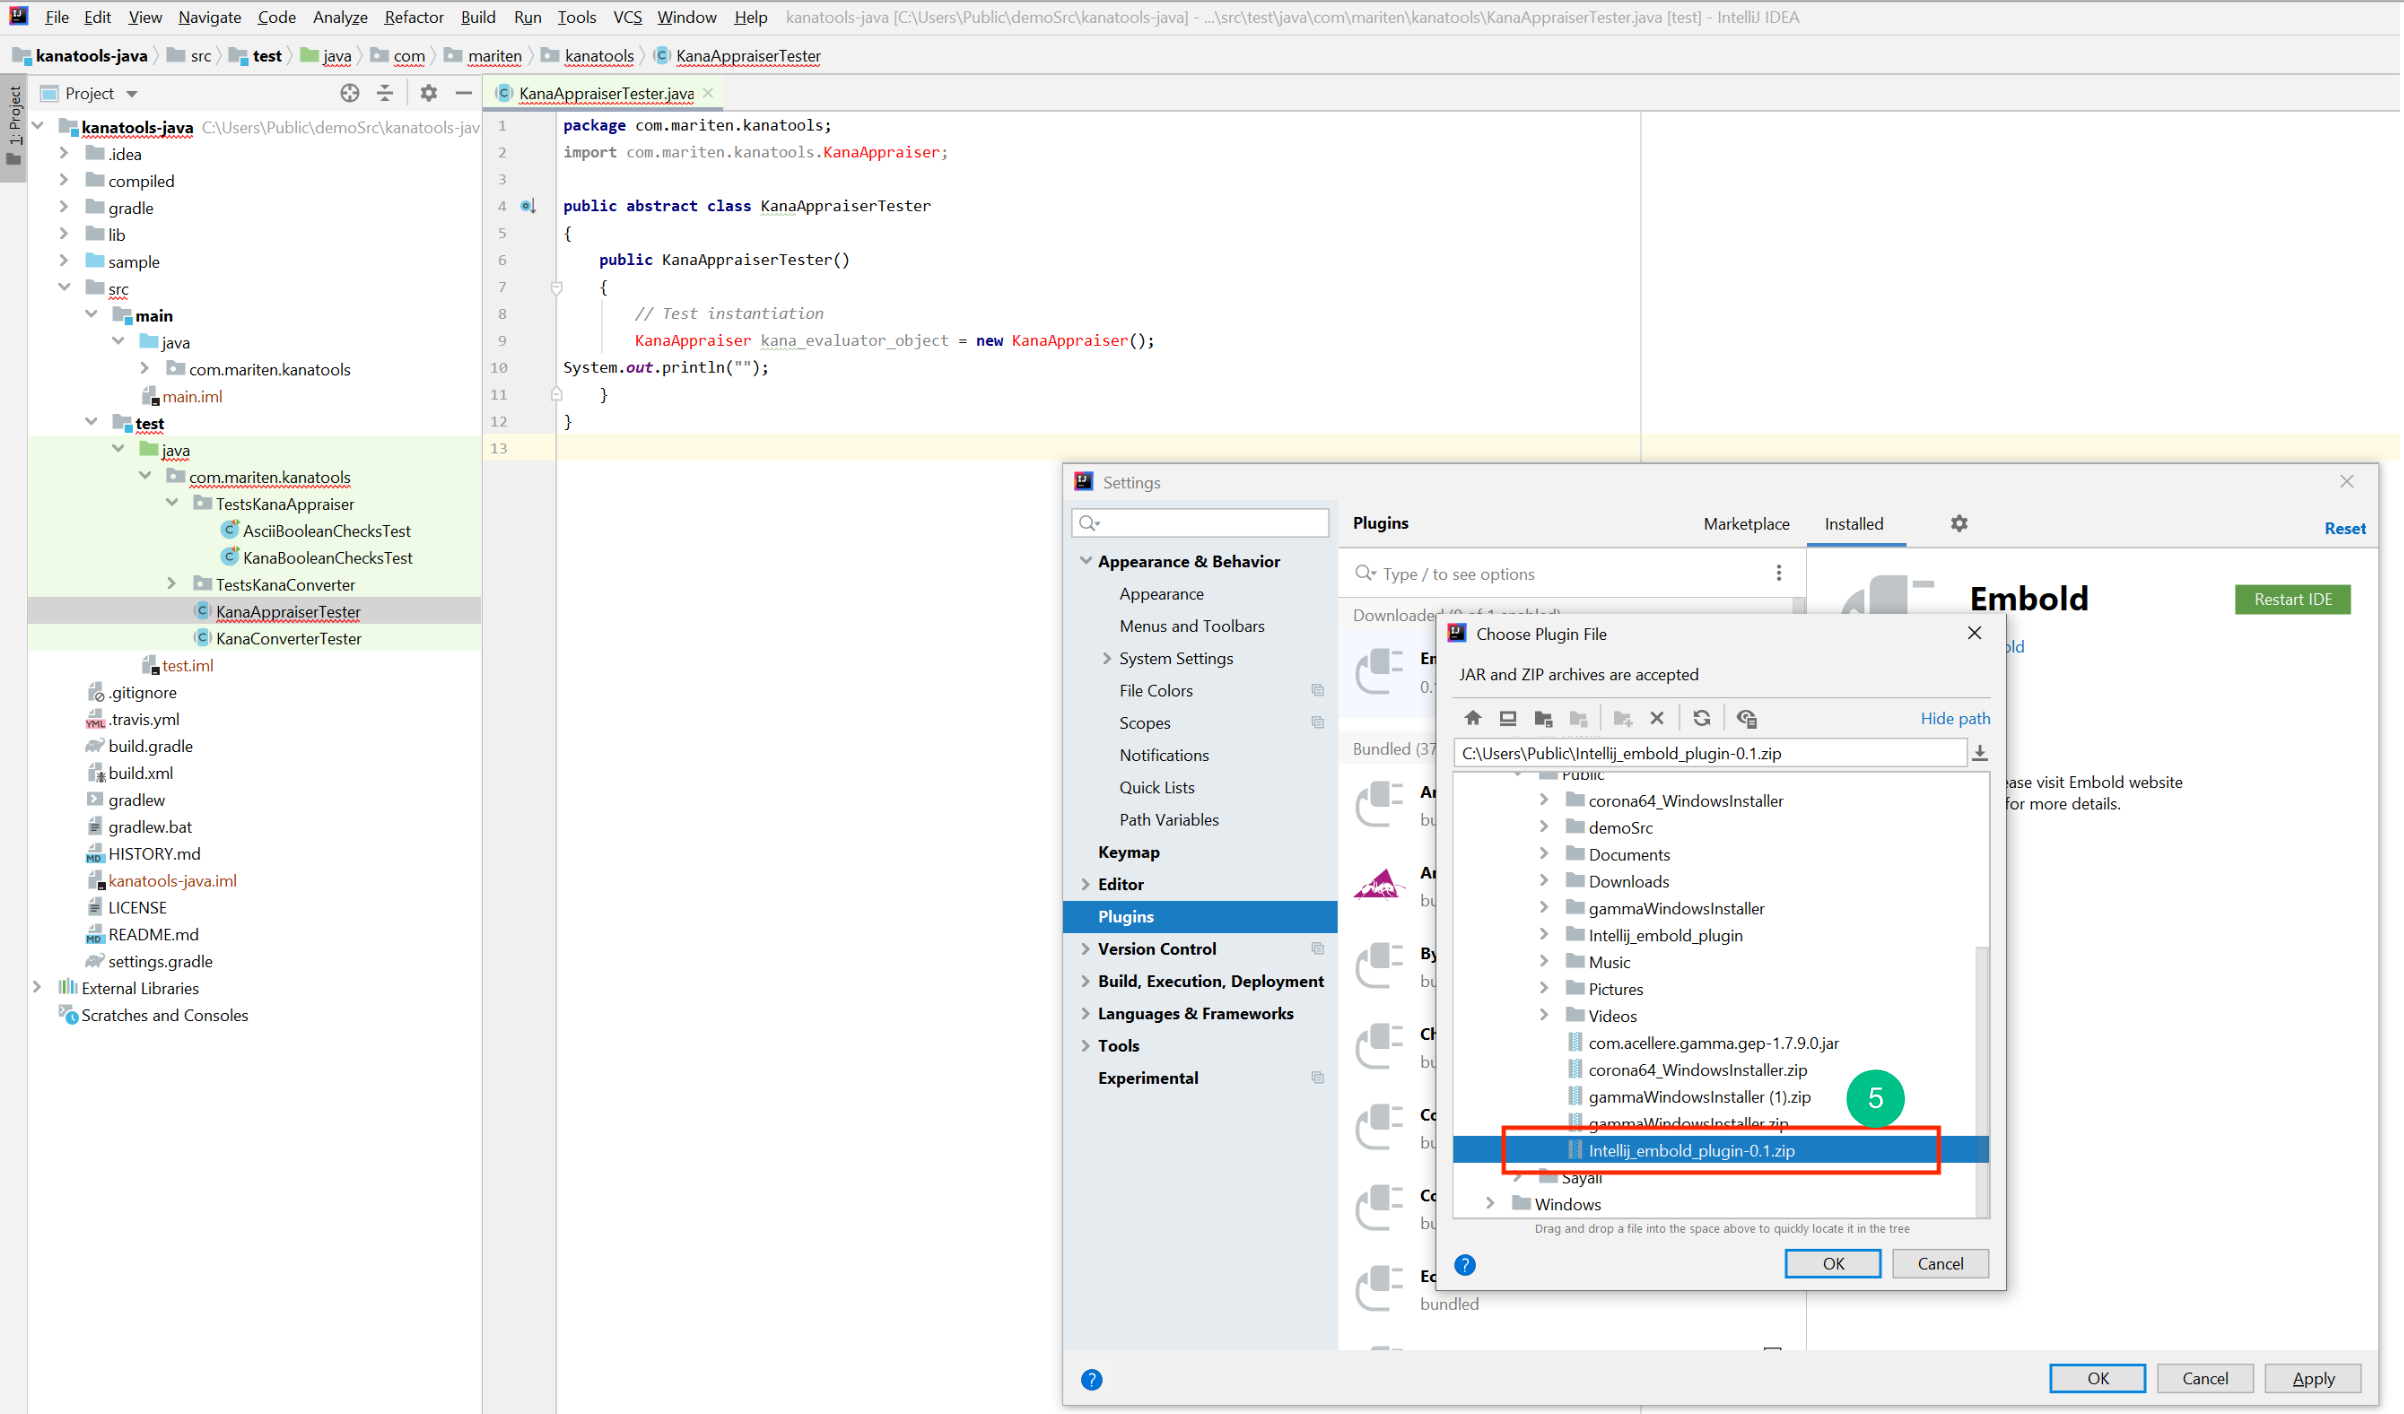Switch to the Marketplace plugins tab
Viewport: 2404px width, 1414px height.
click(1746, 523)
